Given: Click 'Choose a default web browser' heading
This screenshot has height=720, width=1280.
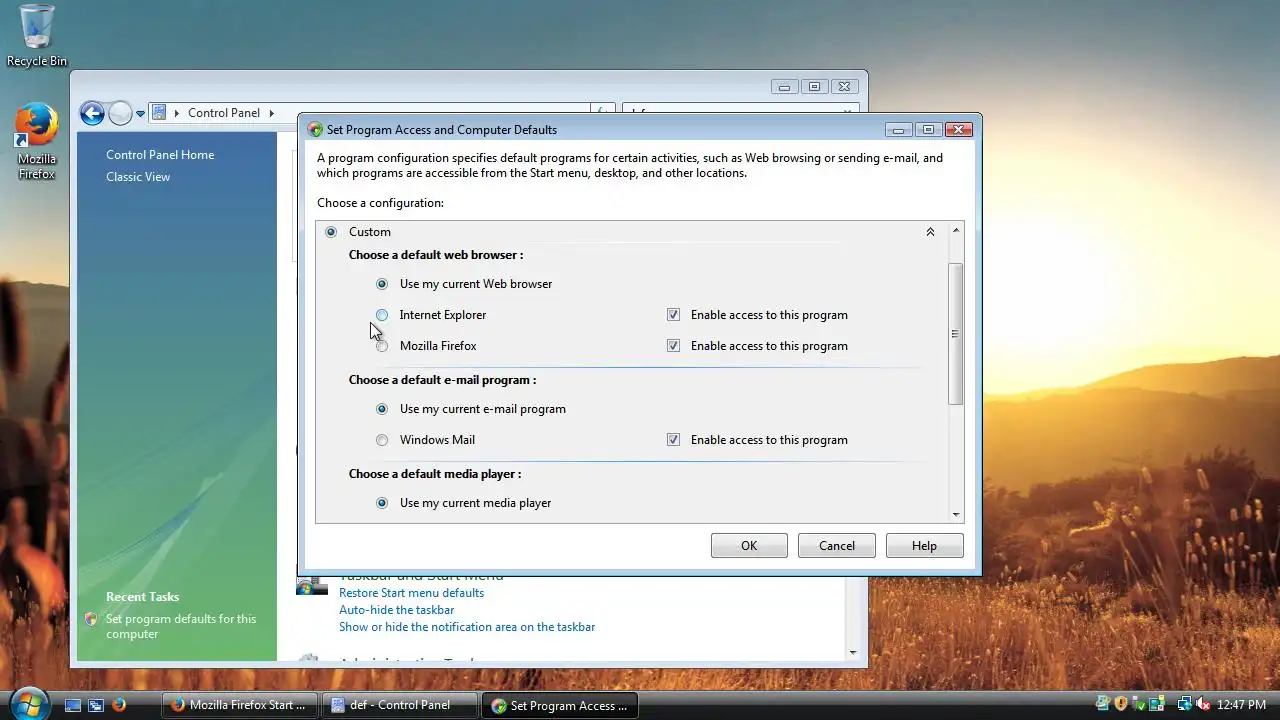Looking at the screenshot, I should coord(436,255).
